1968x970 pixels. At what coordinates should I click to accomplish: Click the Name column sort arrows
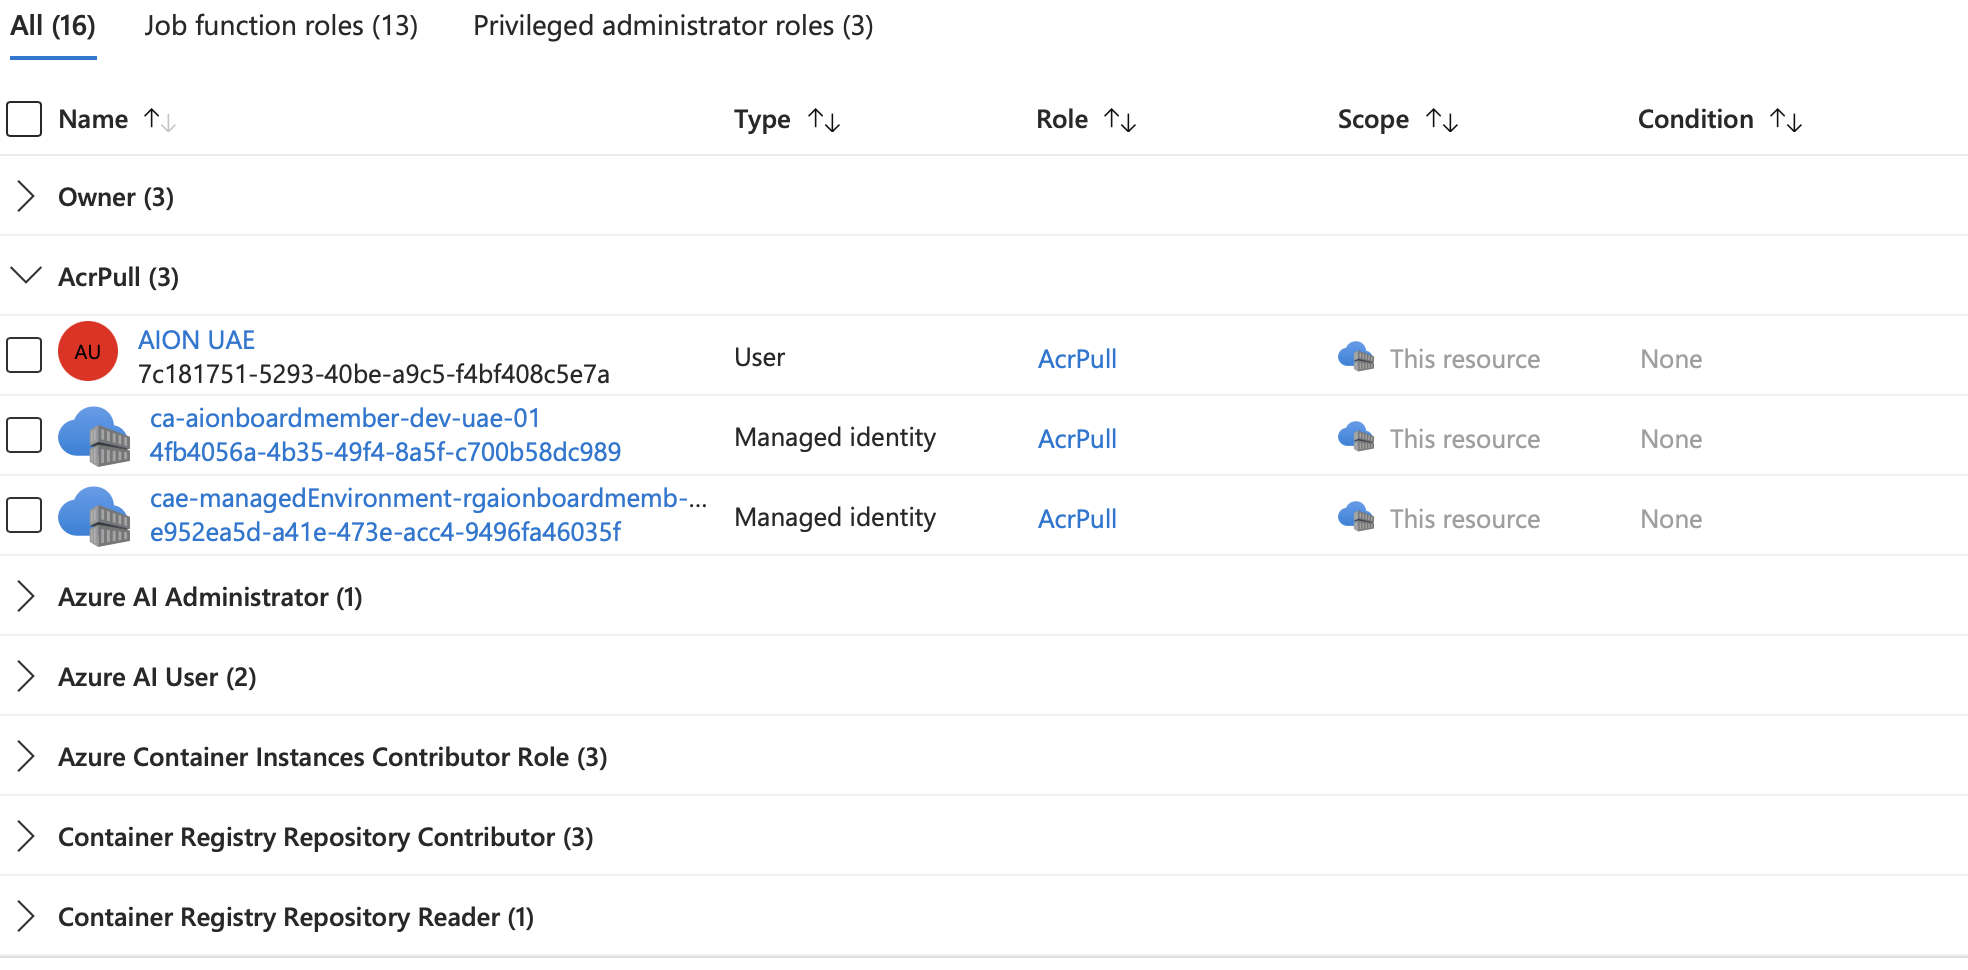[160, 119]
